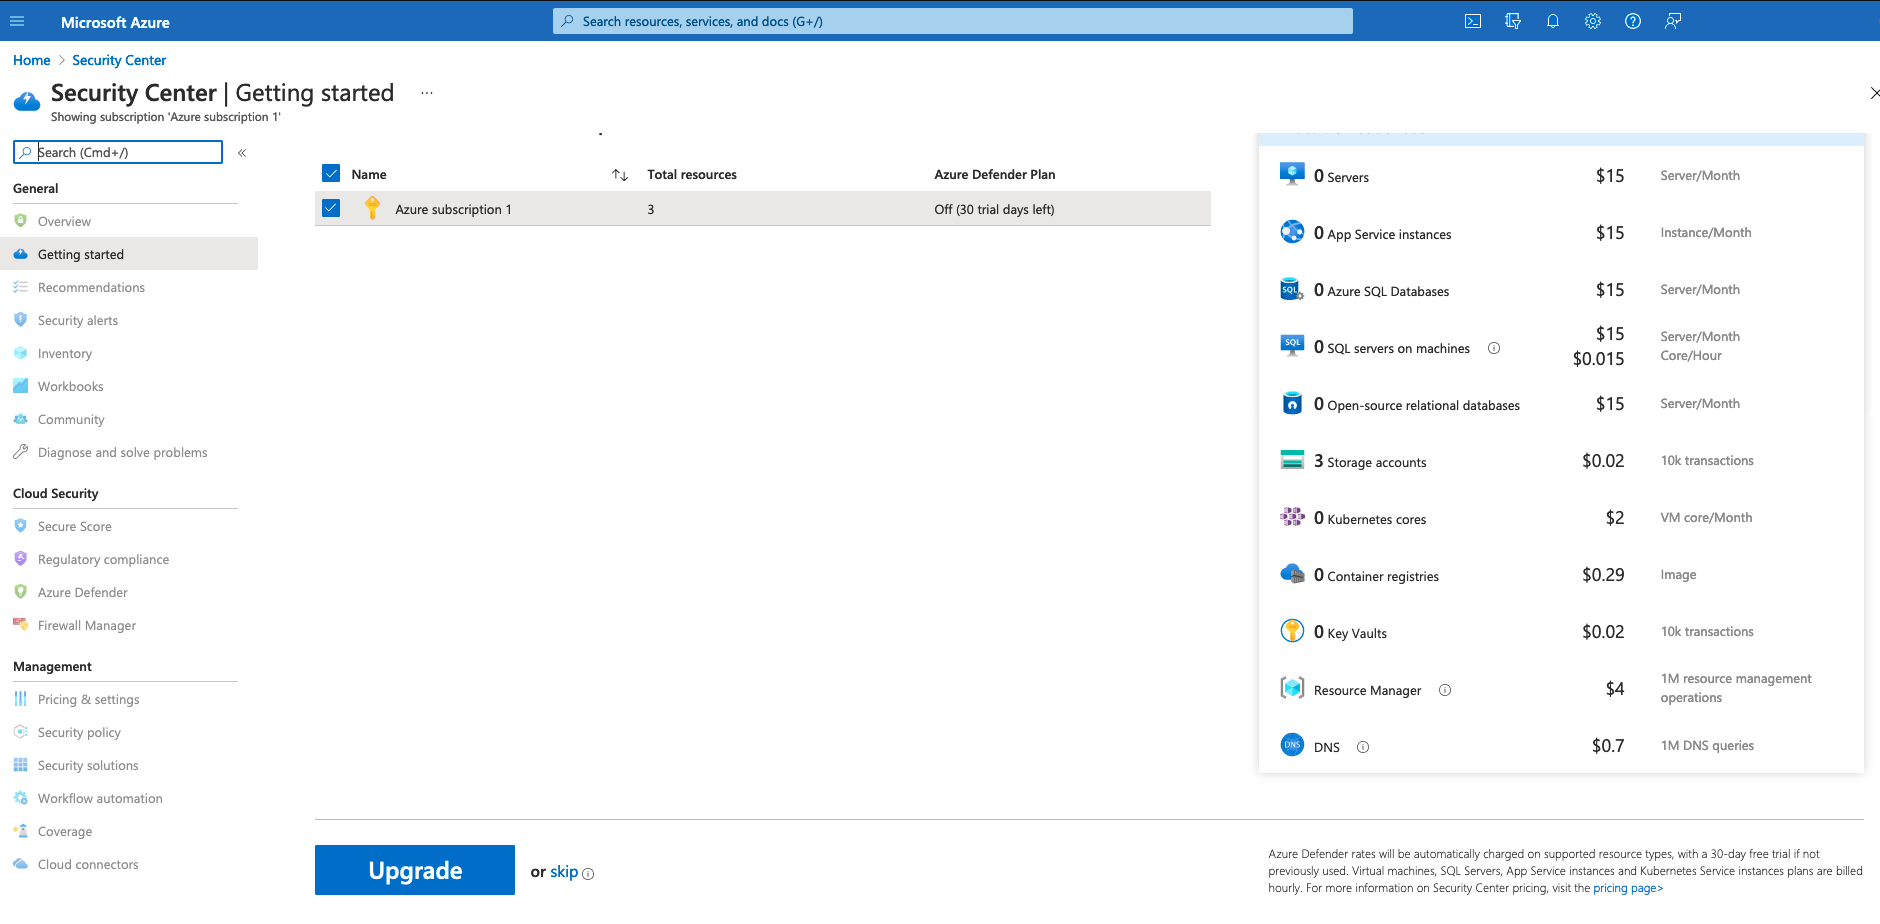Click the Security Center cloud icon beside the title
Image resolution: width=1880 pixels, height=924 pixels.
tap(27, 101)
